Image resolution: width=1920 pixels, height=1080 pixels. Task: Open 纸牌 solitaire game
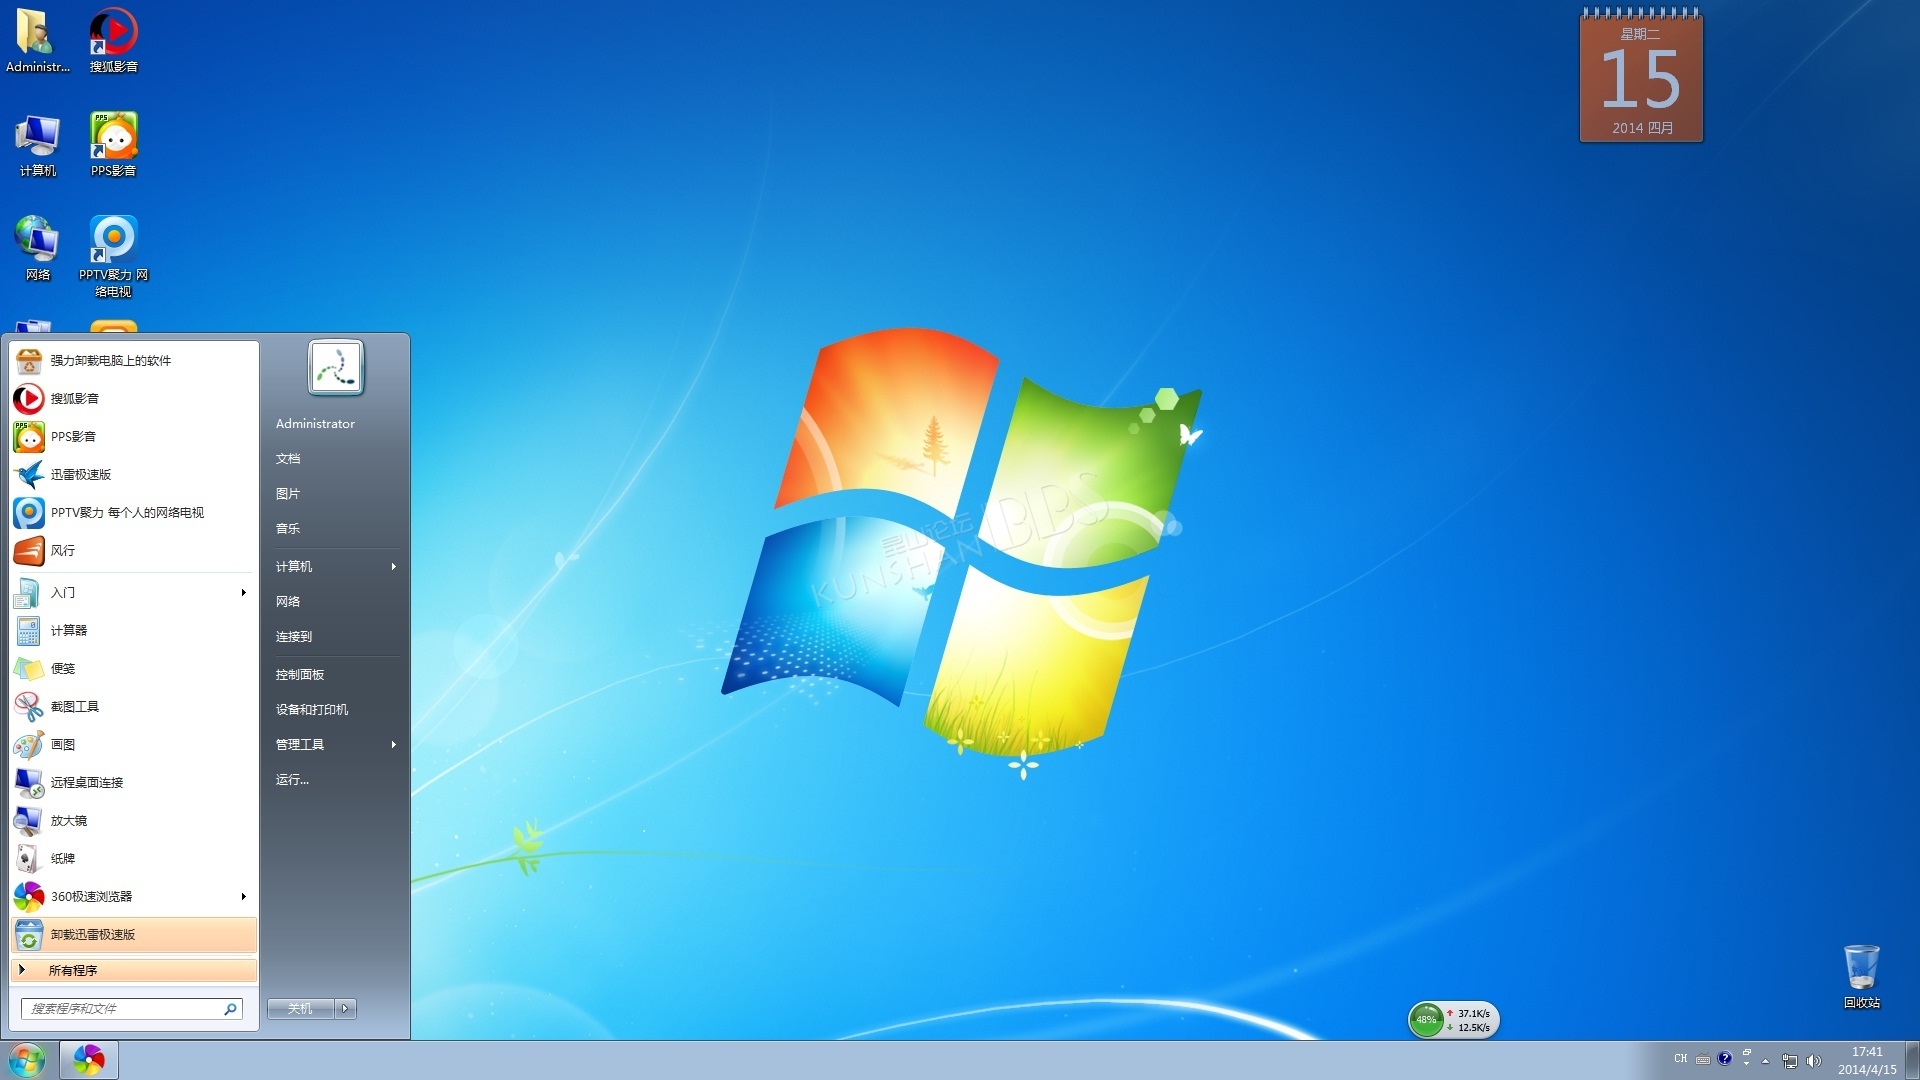click(134, 859)
